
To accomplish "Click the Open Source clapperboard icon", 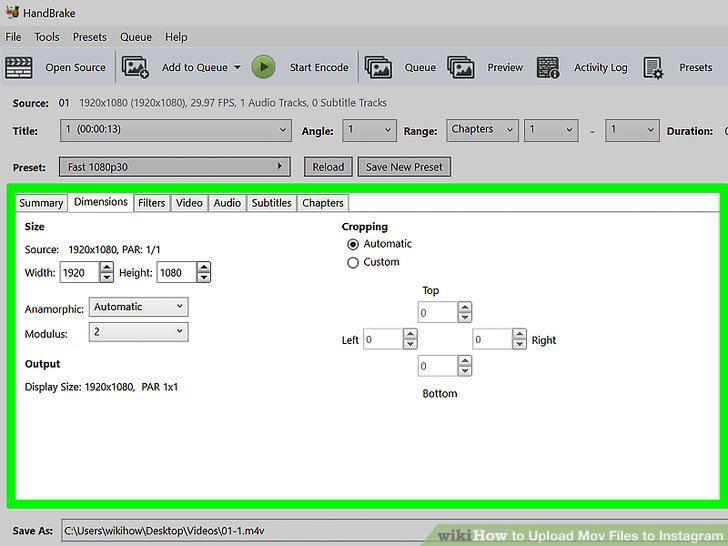I will 19,67.
